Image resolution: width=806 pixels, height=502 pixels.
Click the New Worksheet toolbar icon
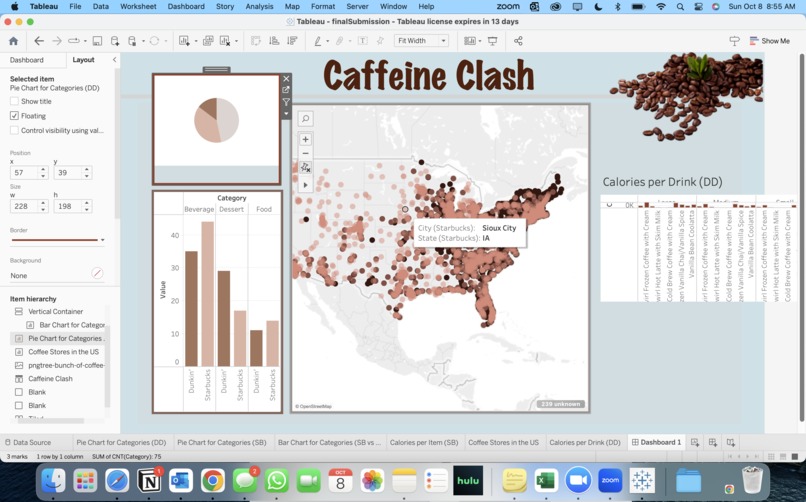pos(184,41)
